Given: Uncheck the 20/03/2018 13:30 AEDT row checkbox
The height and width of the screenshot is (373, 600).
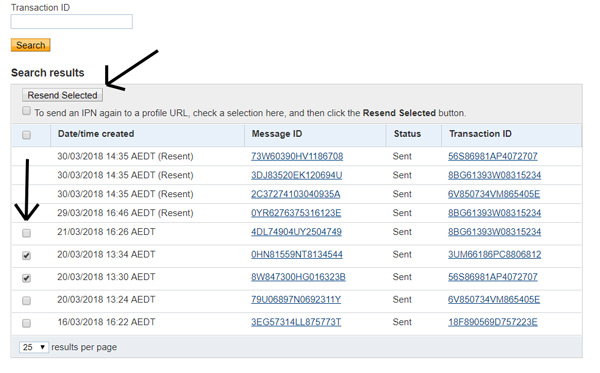Looking at the screenshot, I should [x=26, y=278].
